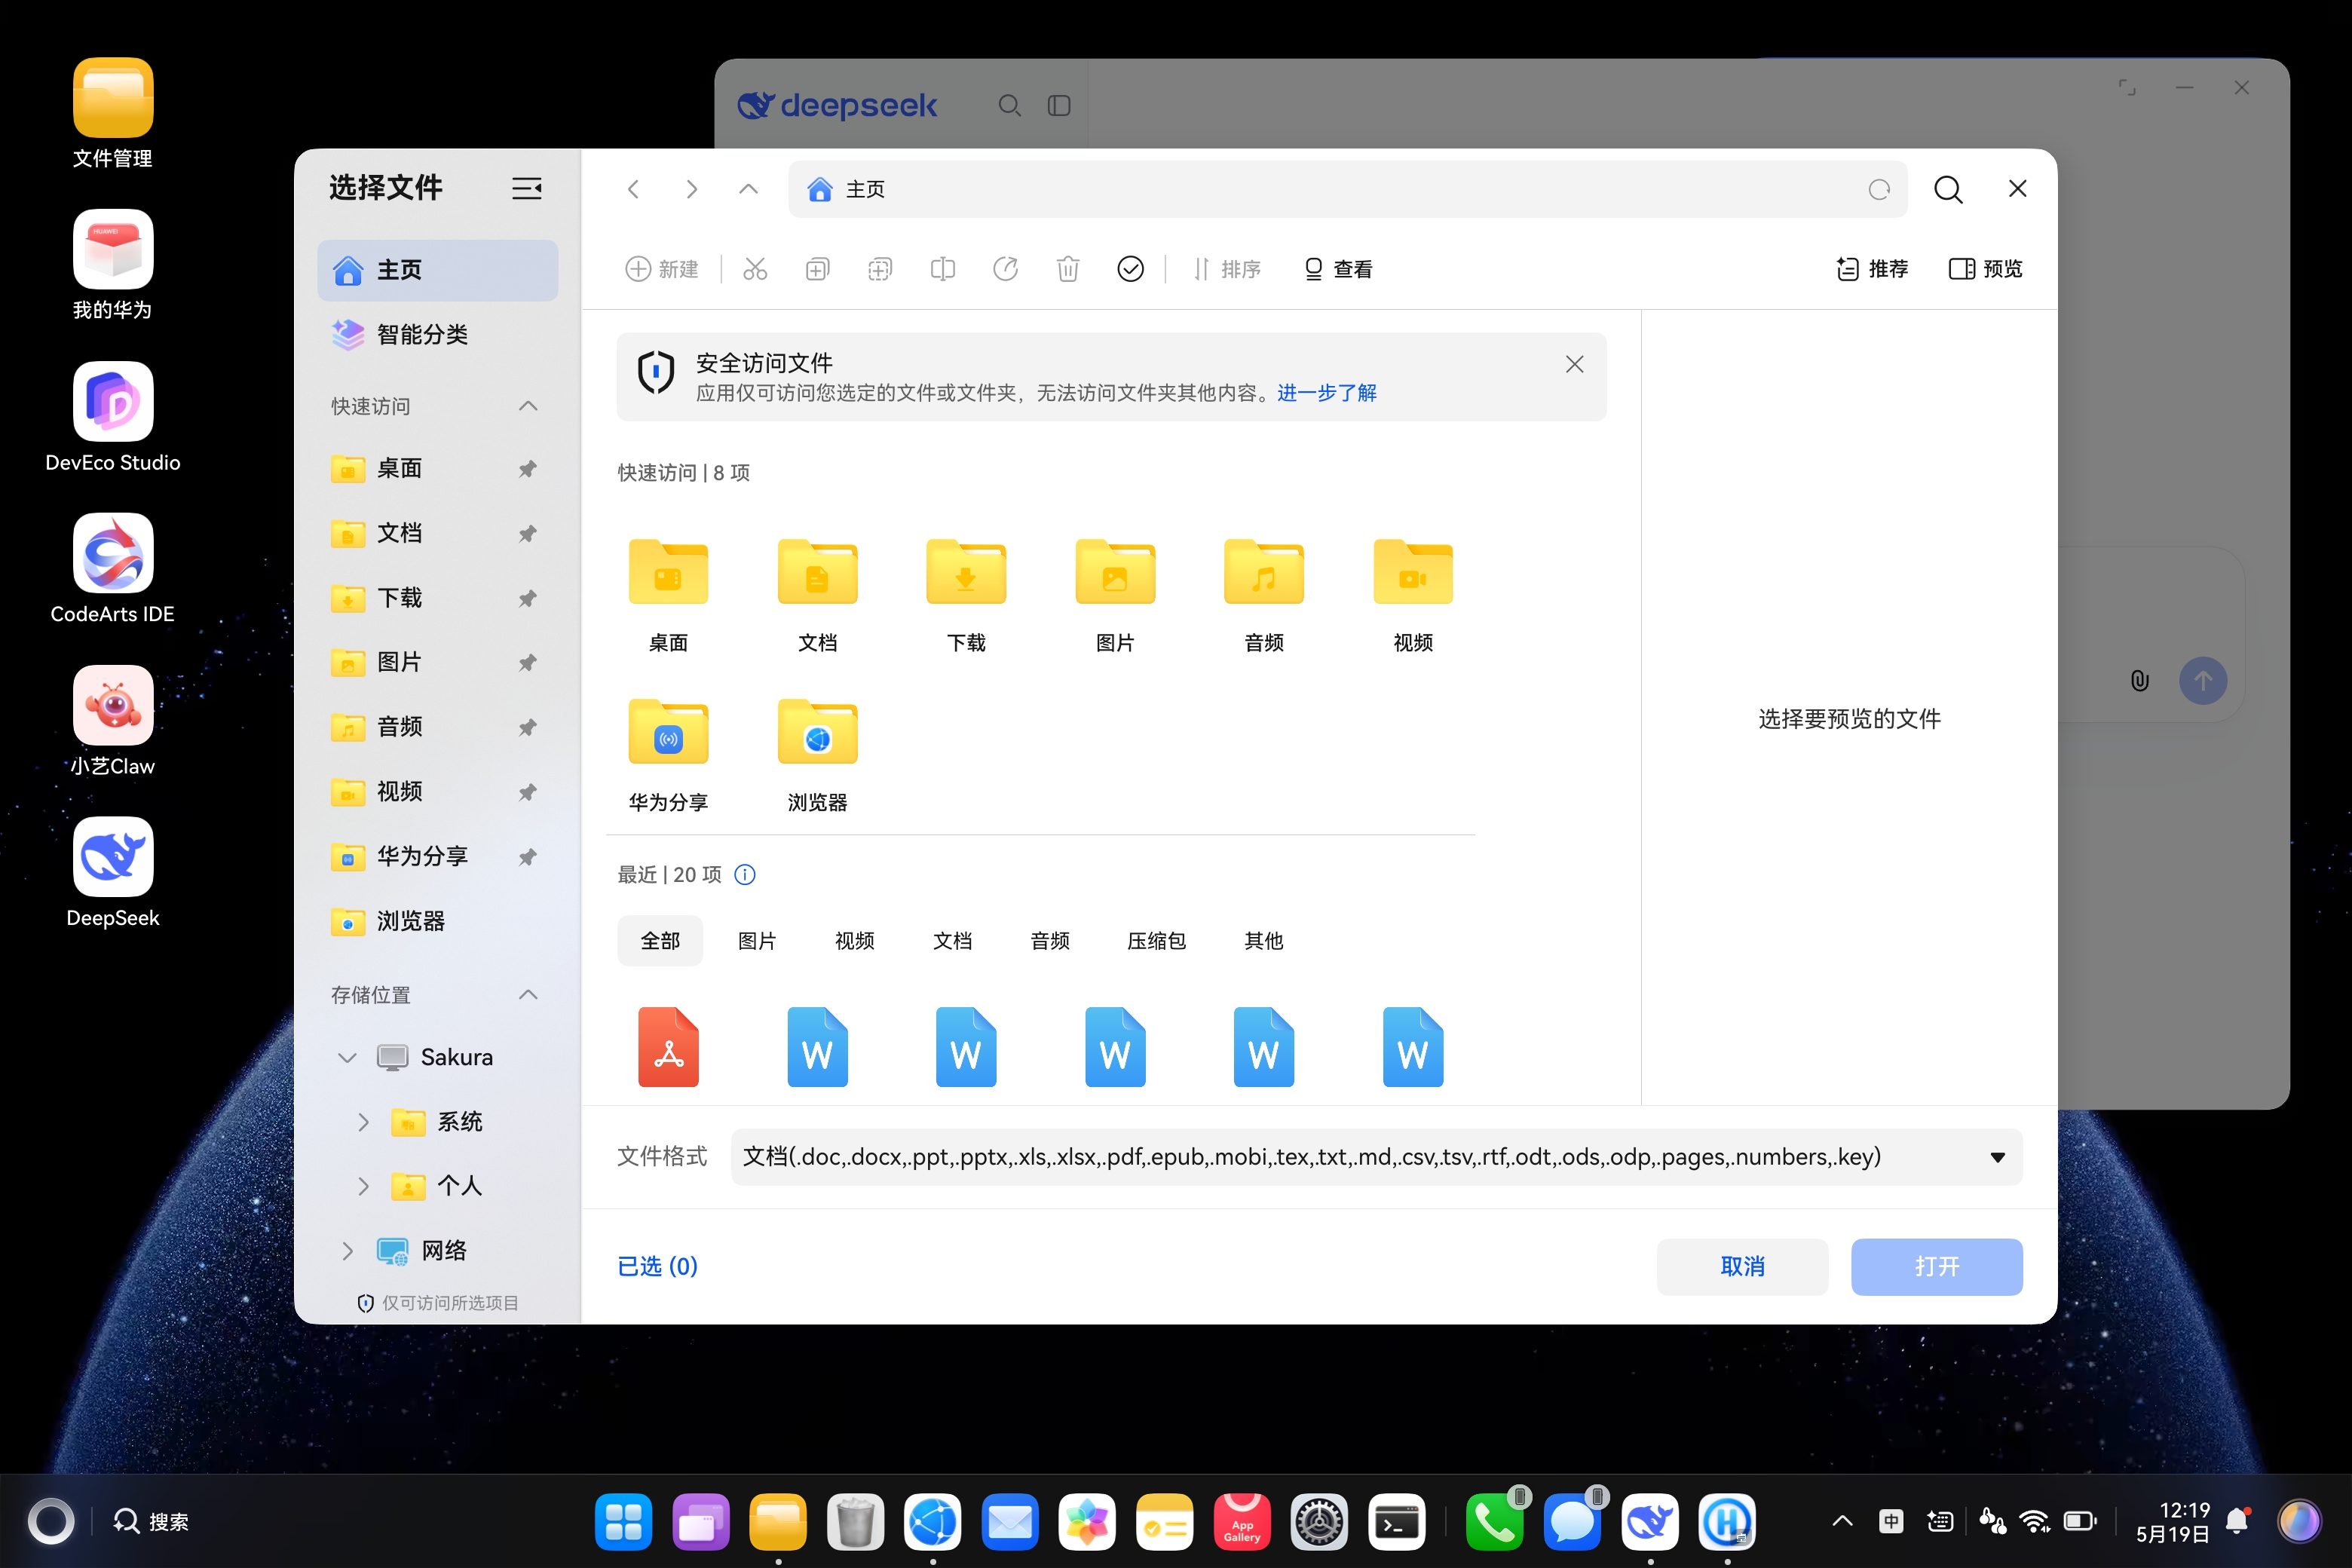The height and width of the screenshot is (1568, 2352).
Task: Click the recent files info icon
Action: pyautogui.click(x=745, y=875)
